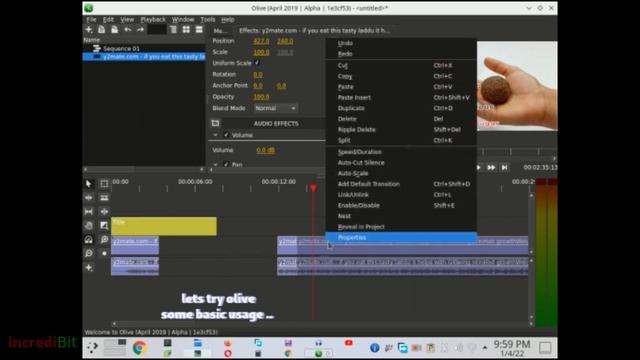Open Chrome from the taskbar
The width and height of the screenshot is (640, 360).
point(139,348)
